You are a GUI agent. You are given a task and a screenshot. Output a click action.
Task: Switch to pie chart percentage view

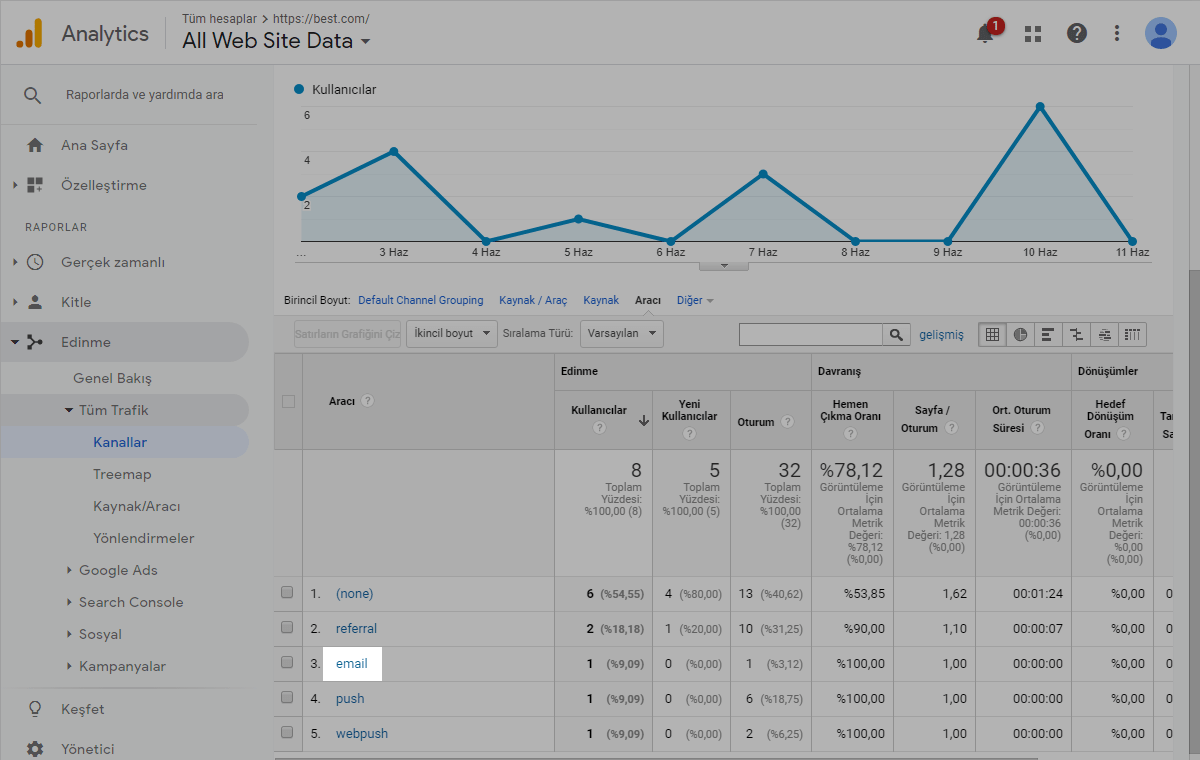point(1020,334)
